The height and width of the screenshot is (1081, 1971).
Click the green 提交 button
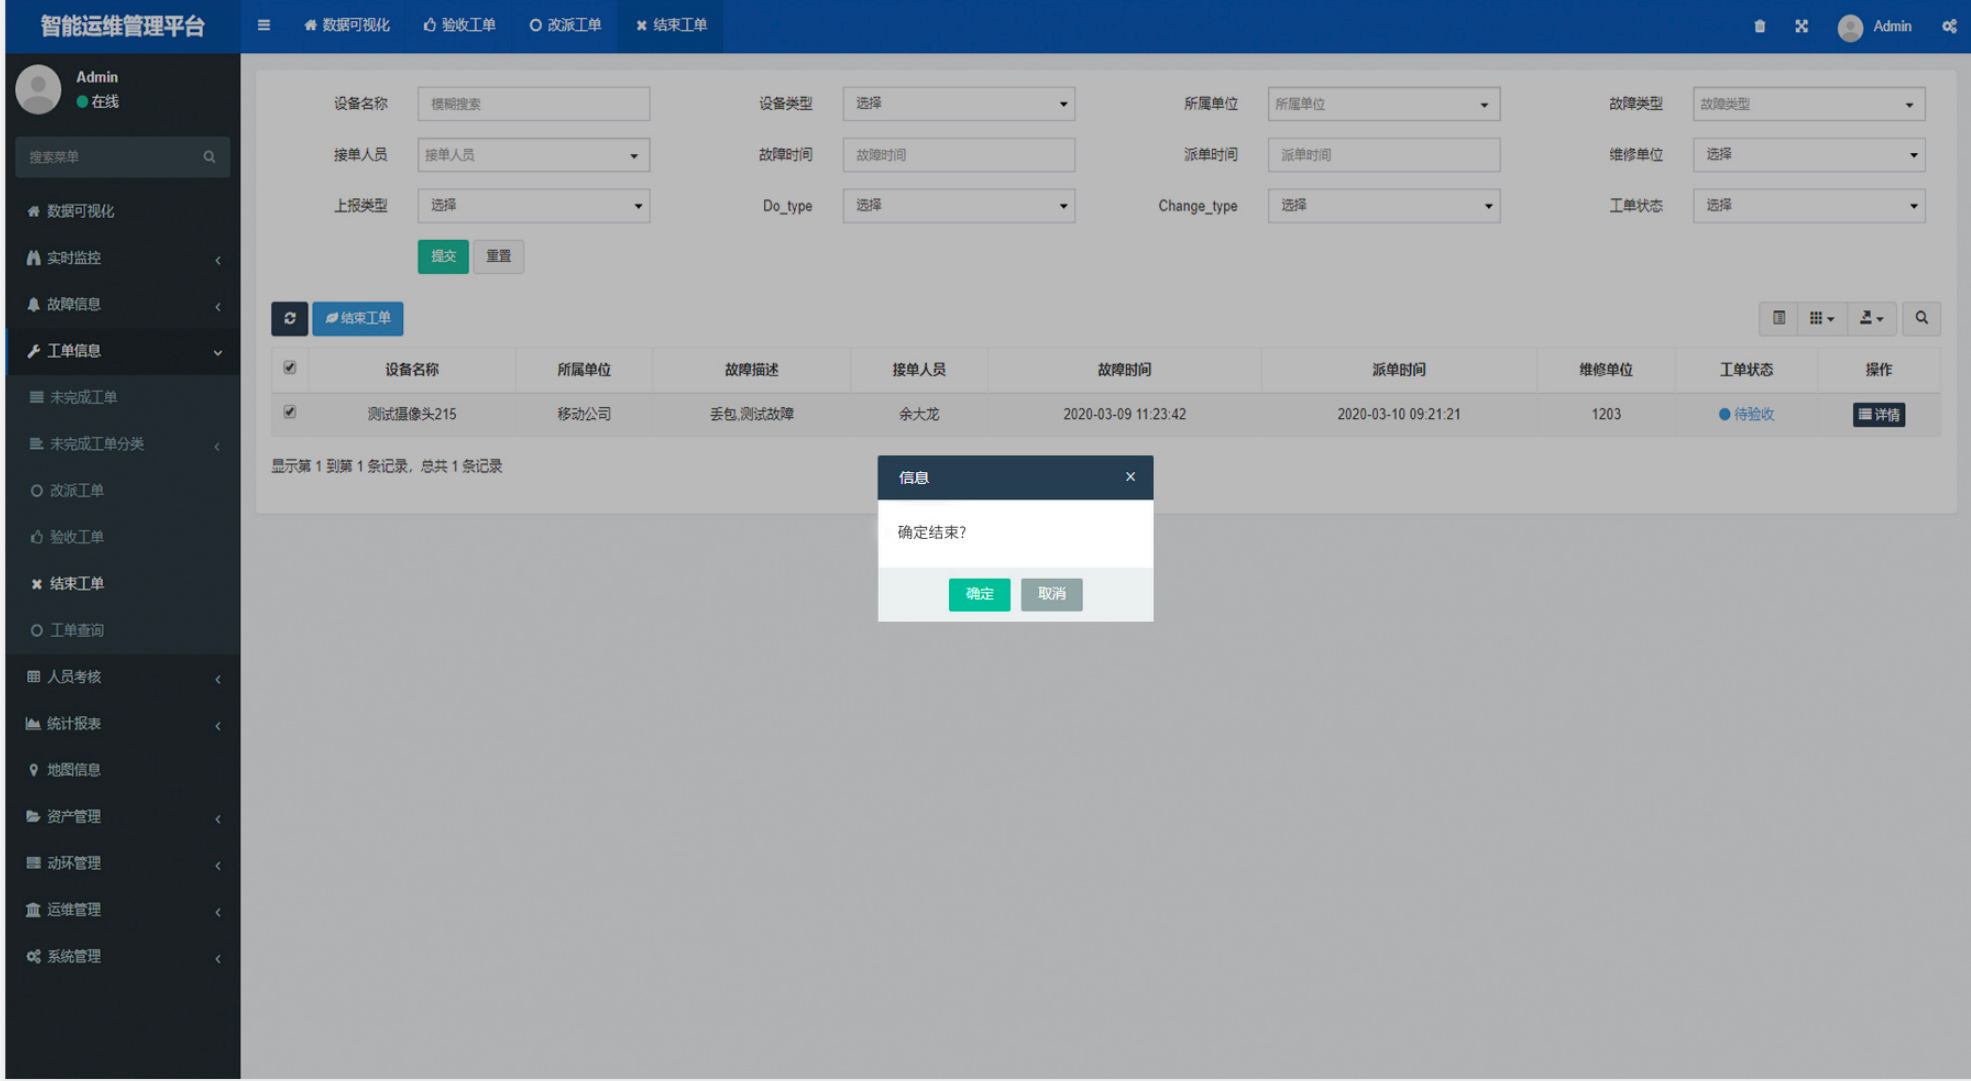click(x=443, y=257)
